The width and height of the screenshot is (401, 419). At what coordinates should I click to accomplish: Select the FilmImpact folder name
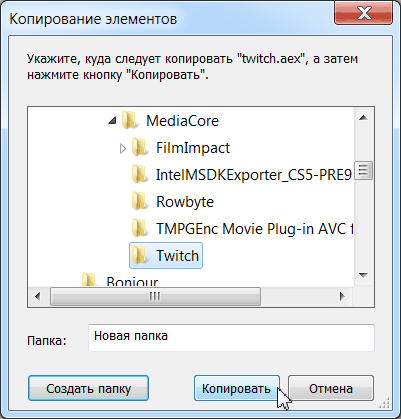coord(193,148)
